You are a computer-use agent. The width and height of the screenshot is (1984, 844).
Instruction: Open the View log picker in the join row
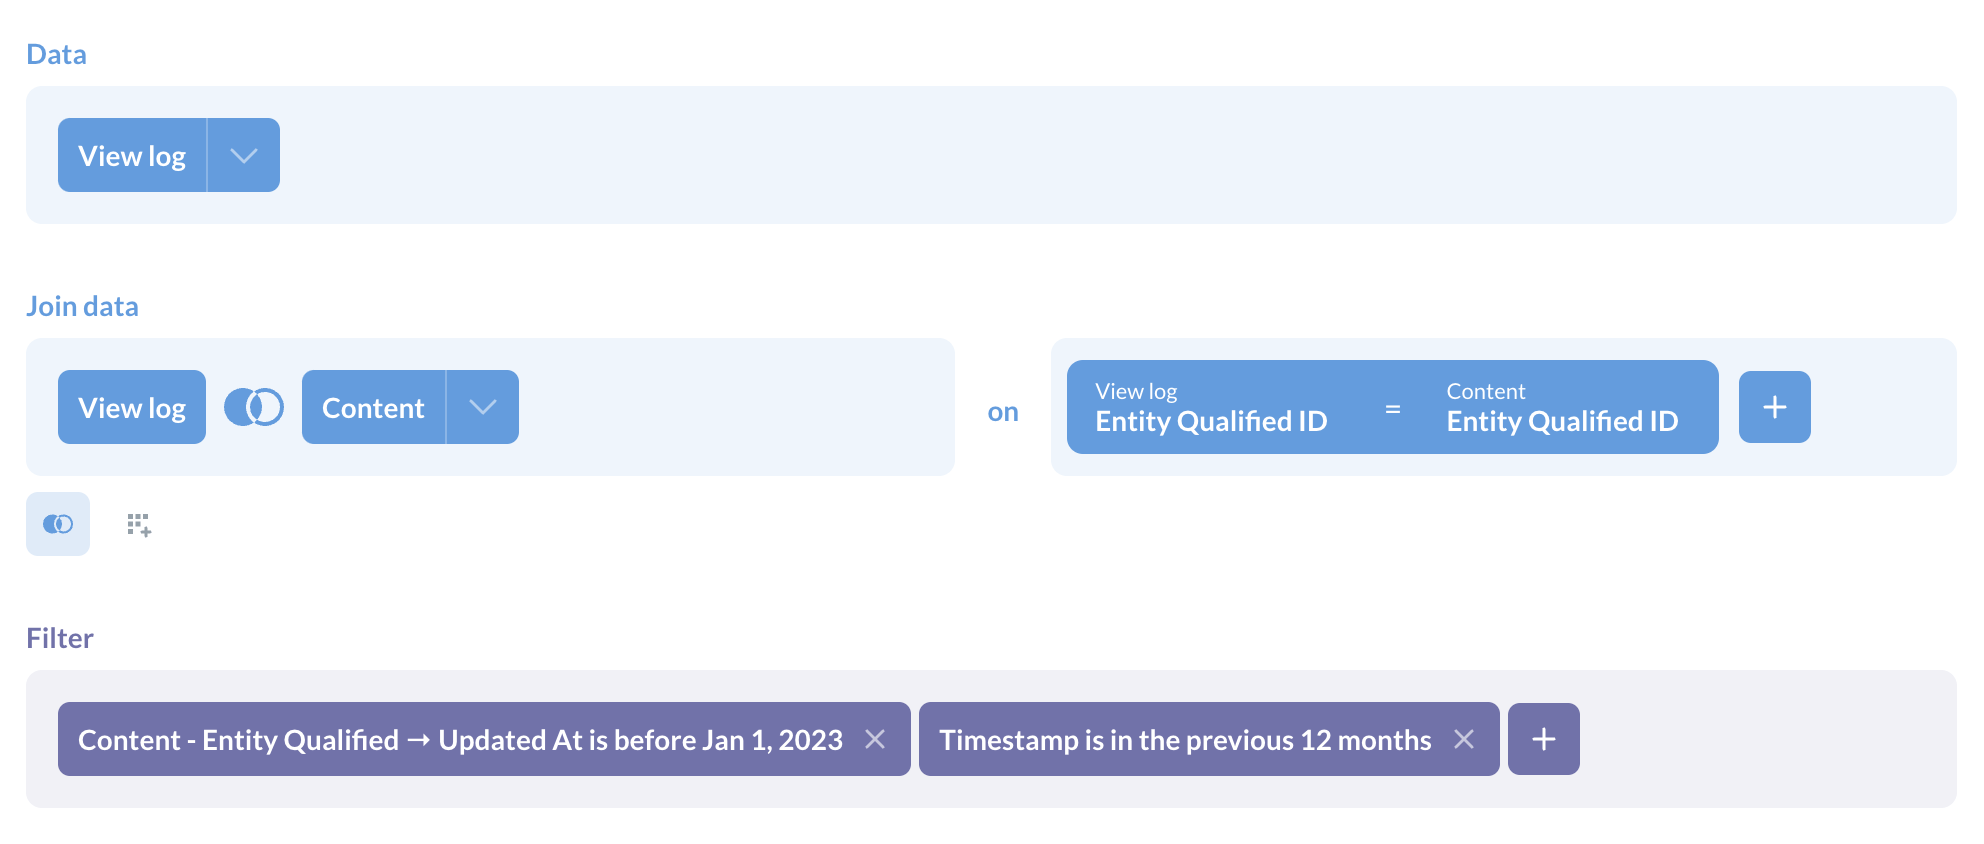131,406
